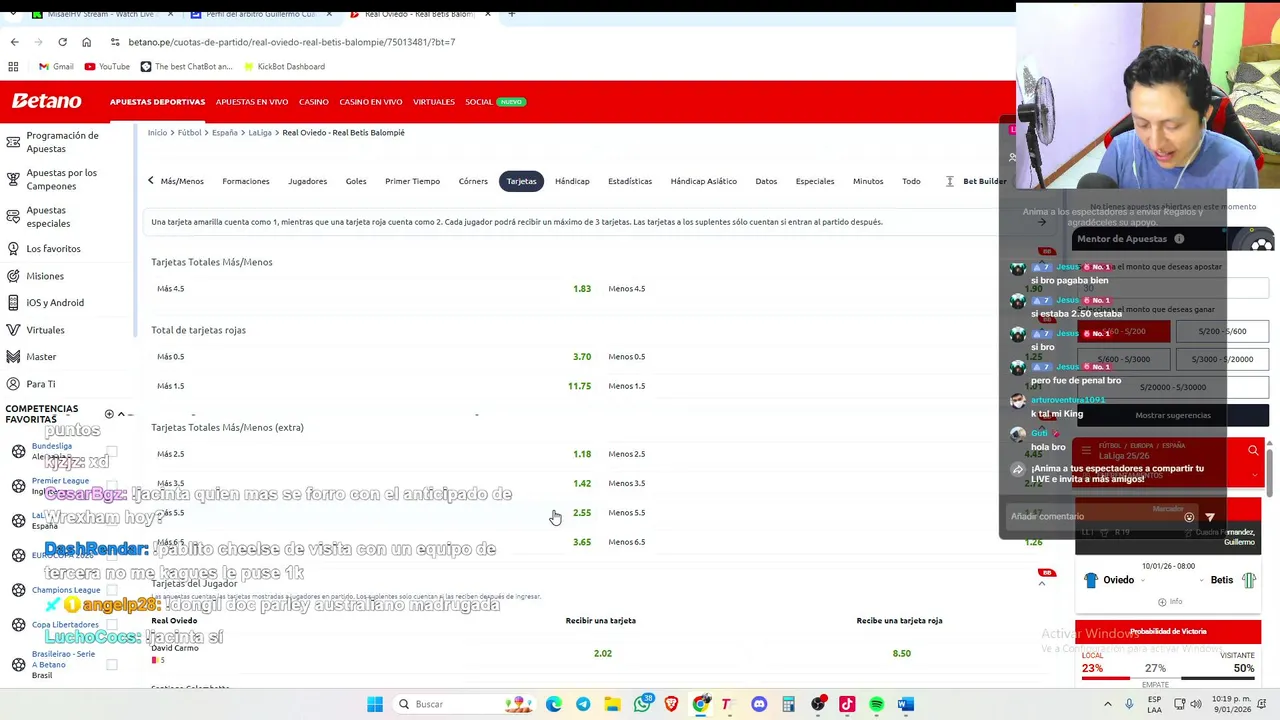
Task: Select David Carmo red card odds 8.50
Action: (x=901, y=653)
